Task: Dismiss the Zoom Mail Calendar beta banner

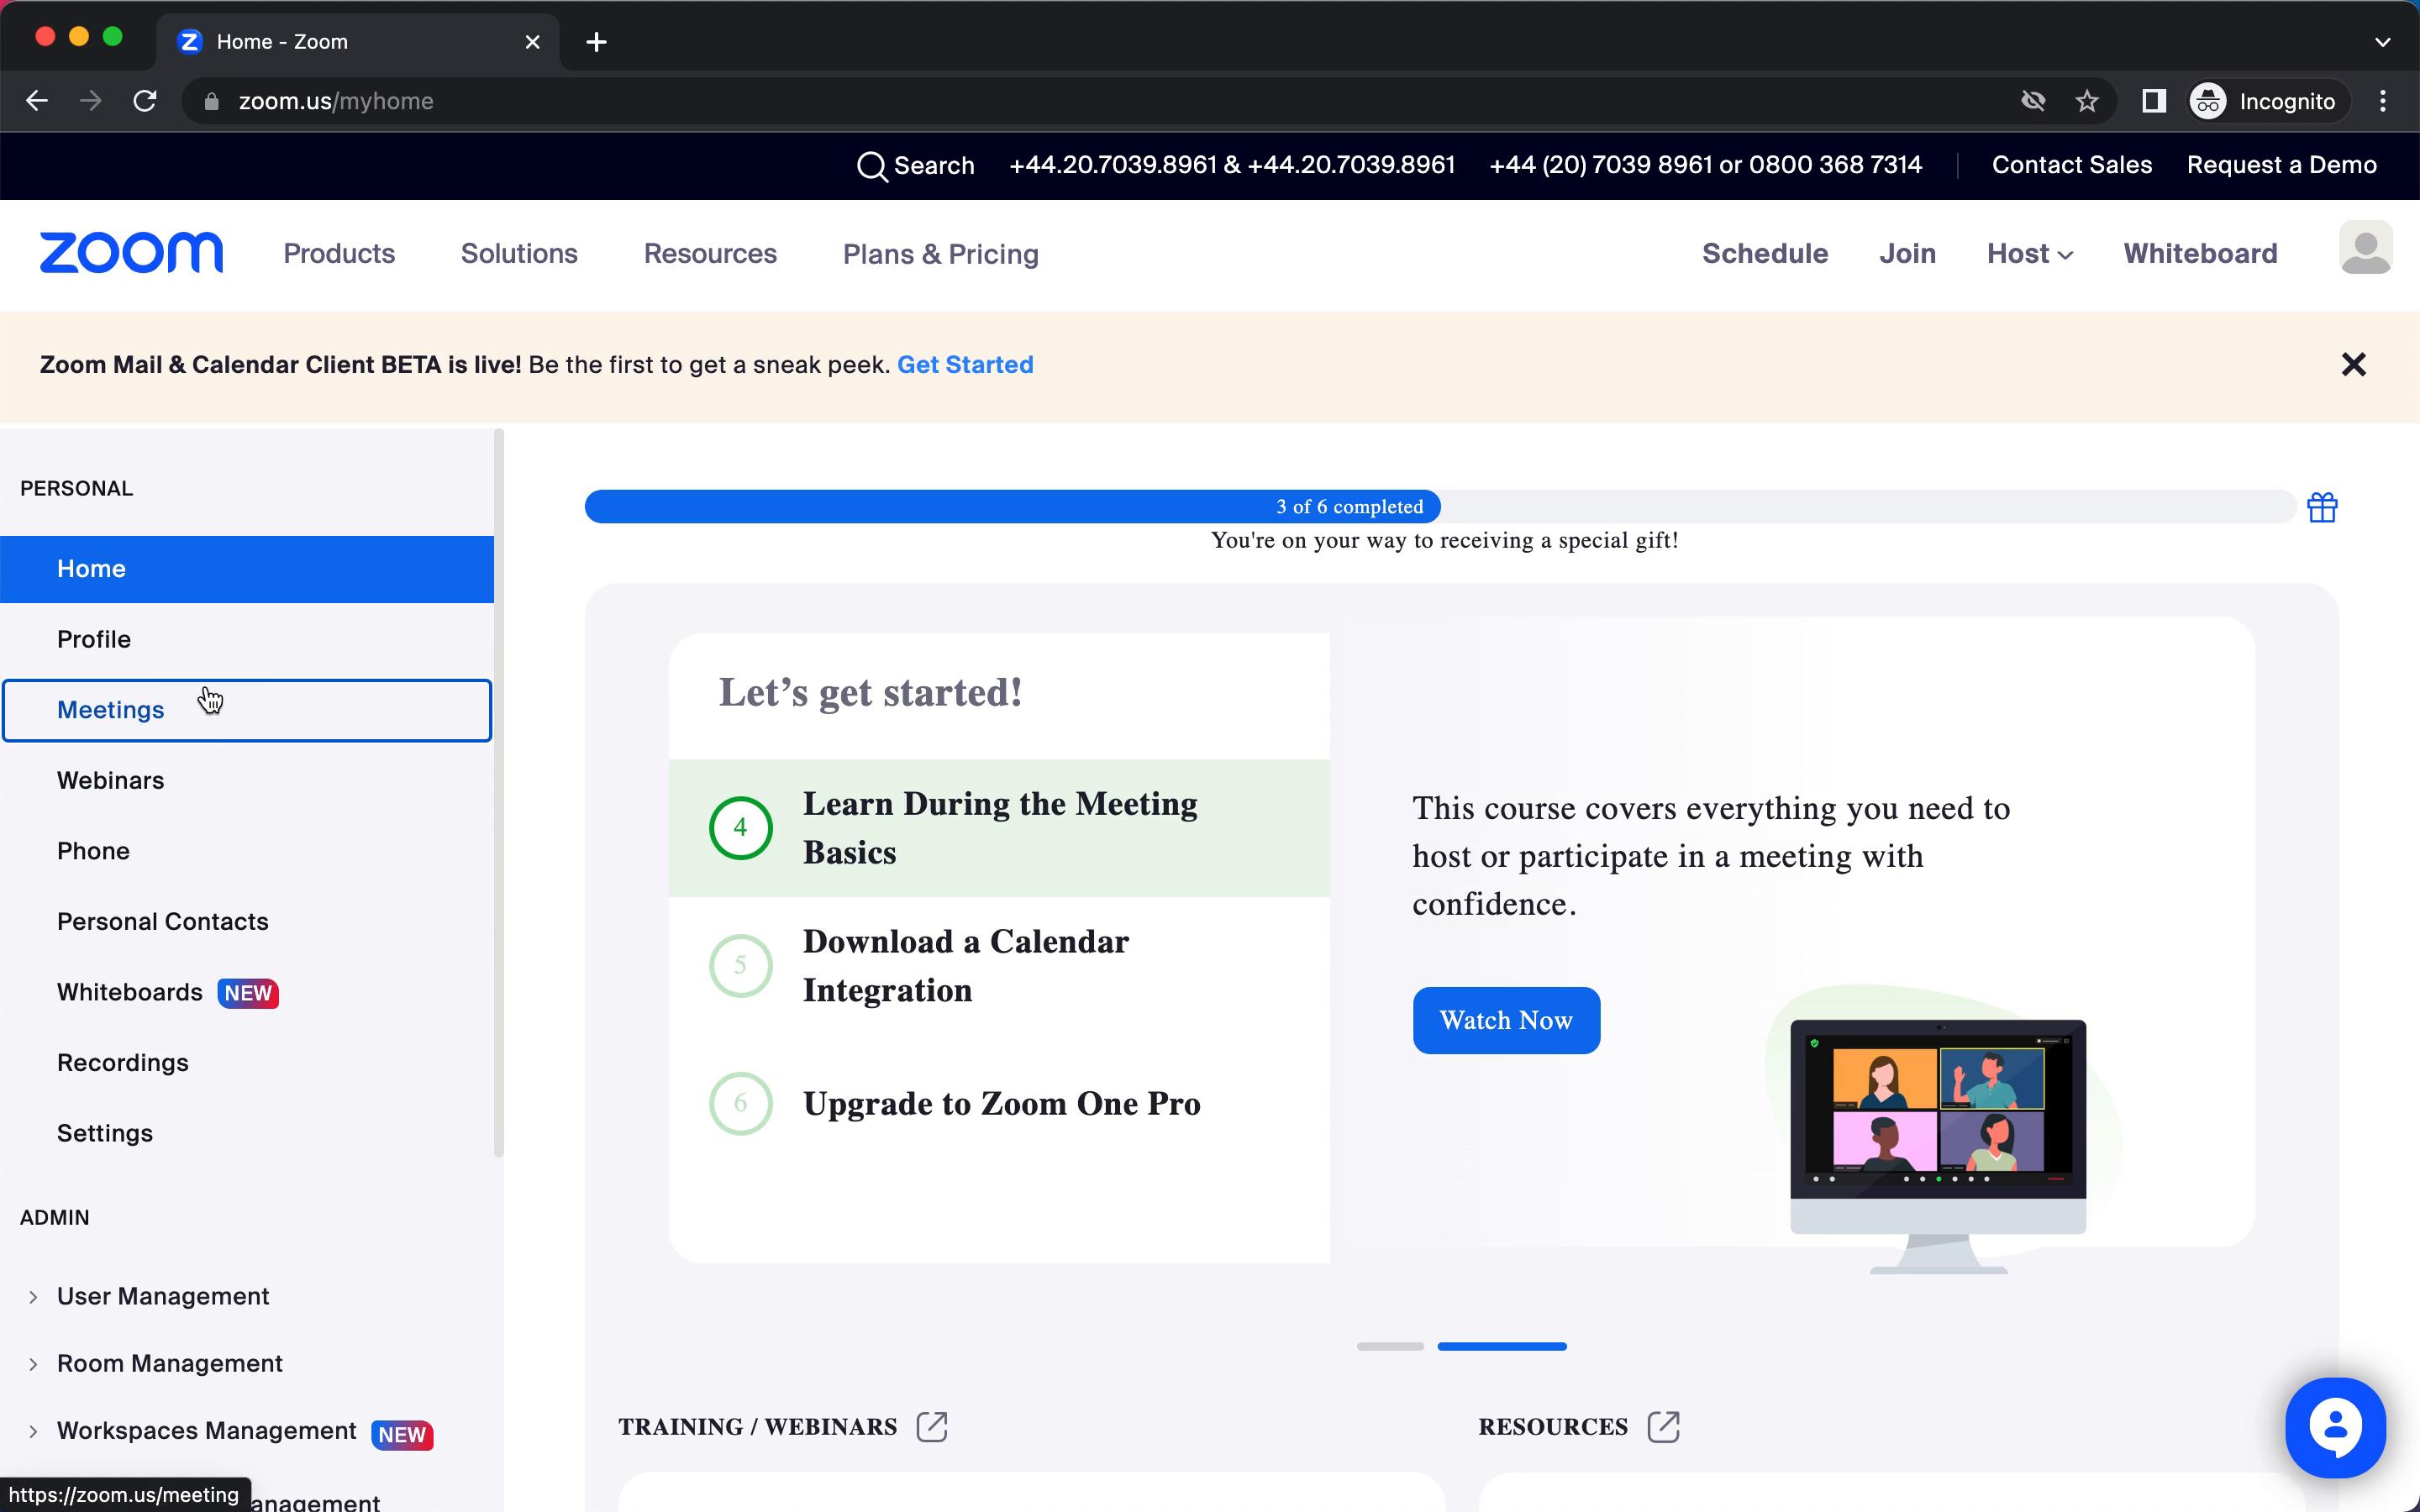Action: point(2352,364)
